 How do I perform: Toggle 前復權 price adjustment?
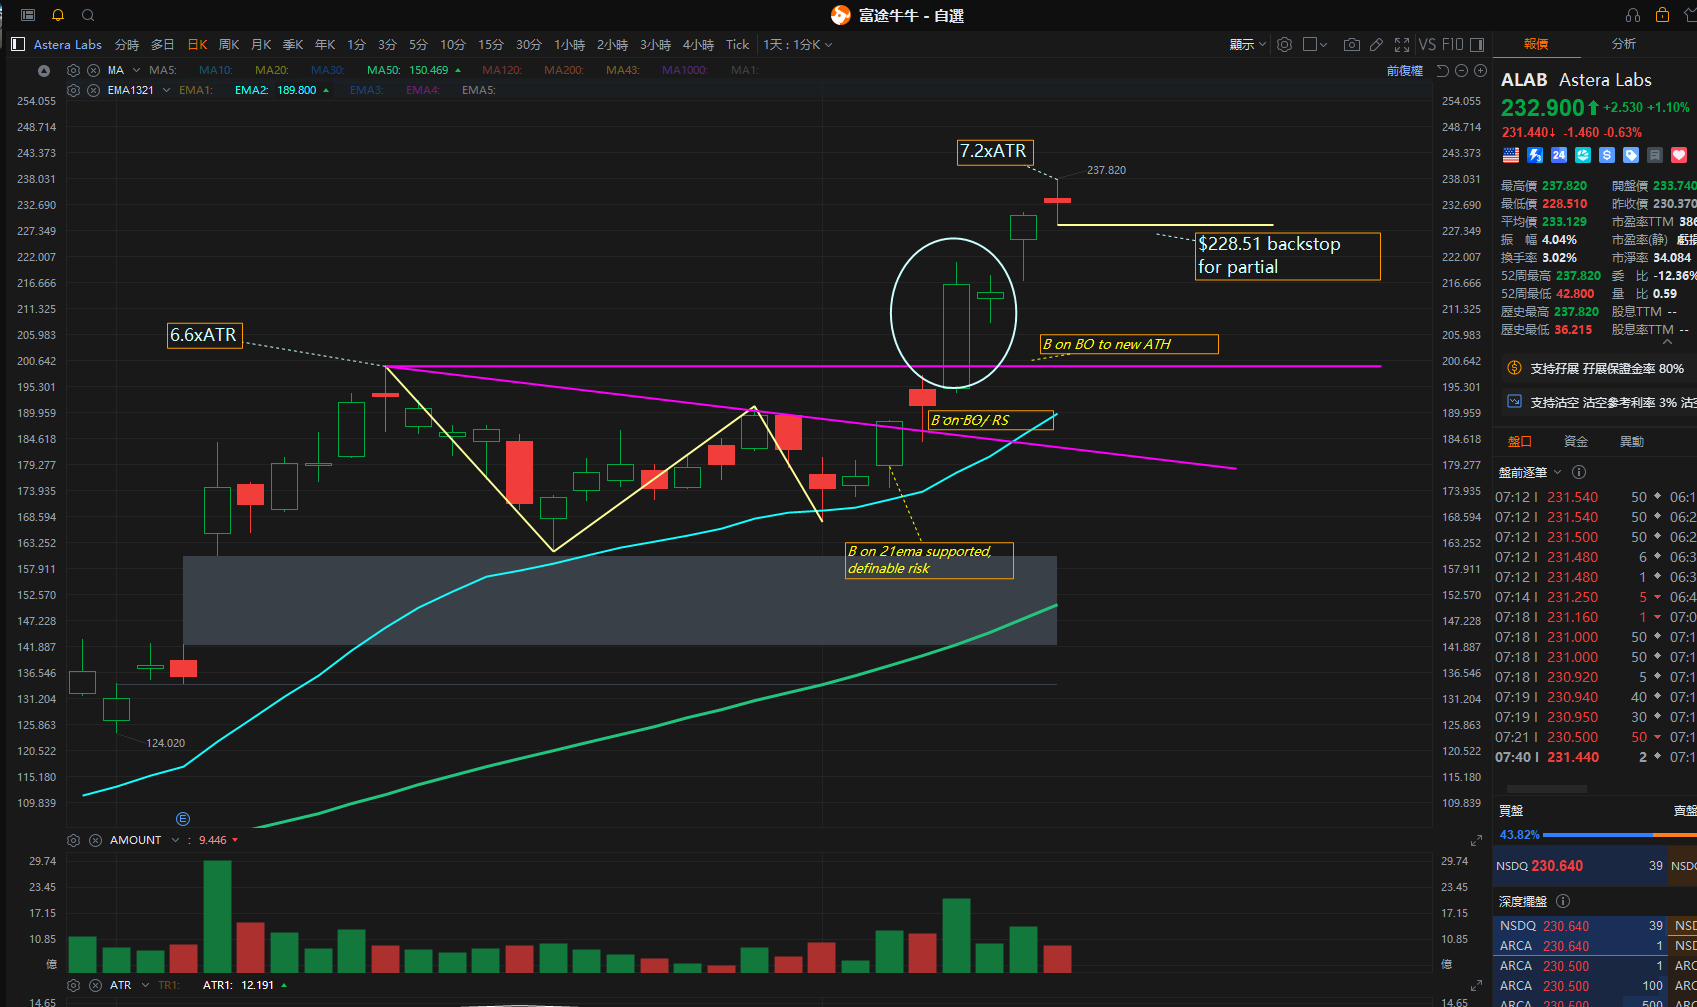click(x=1404, y=70)
